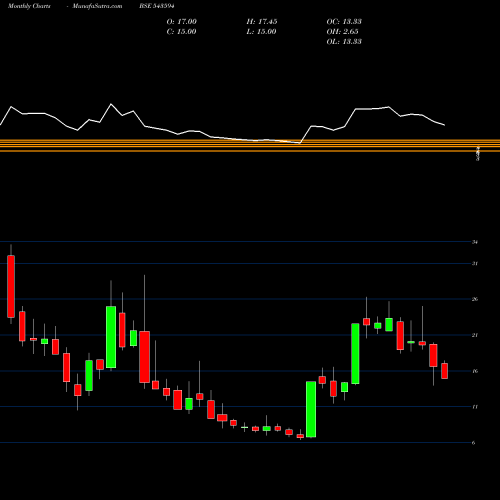Click the OC: 13.33 reading

(344, 22)
